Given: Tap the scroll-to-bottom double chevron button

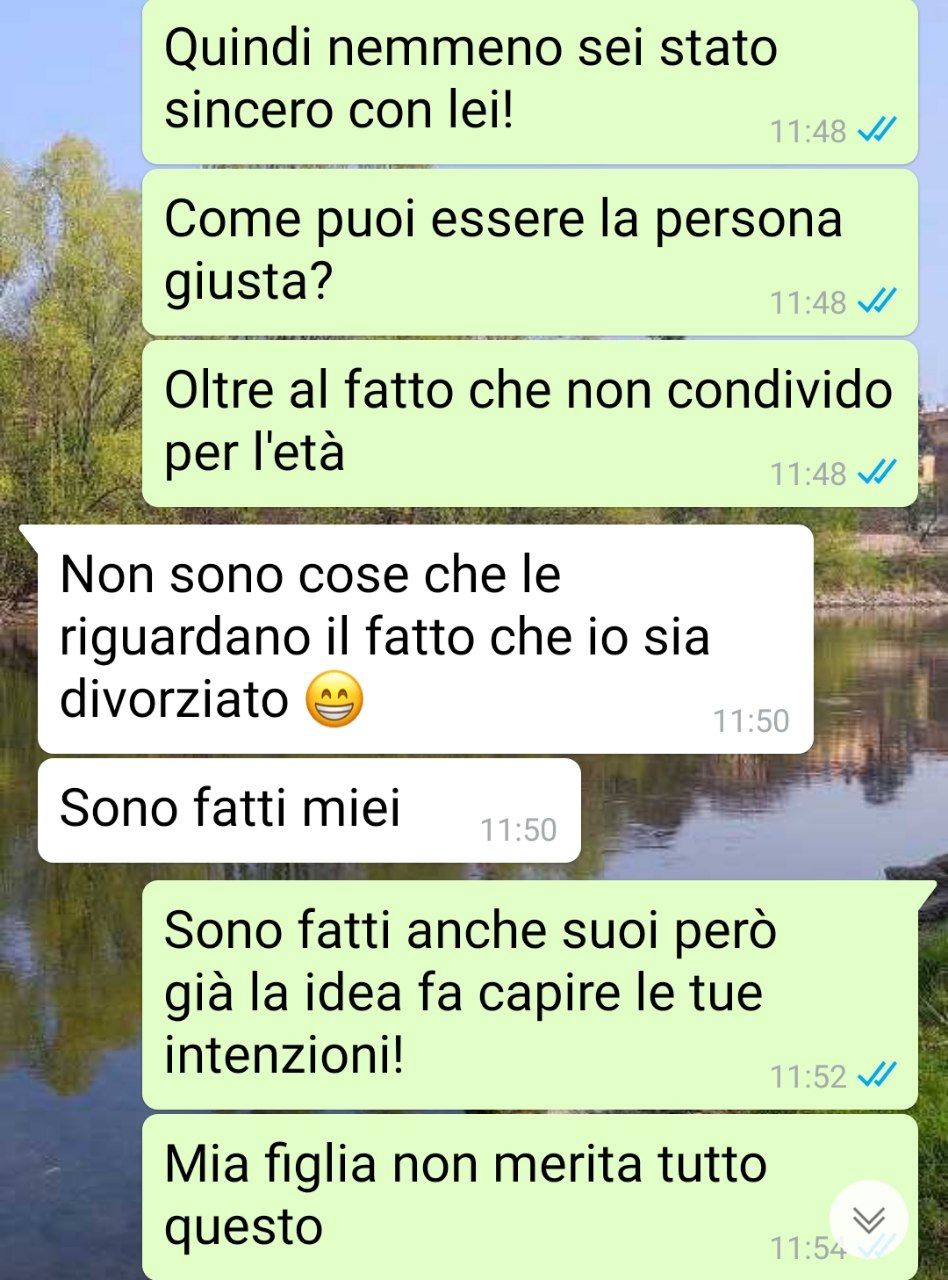Looking at the screenshot, I should click(x=869, y=1220).
